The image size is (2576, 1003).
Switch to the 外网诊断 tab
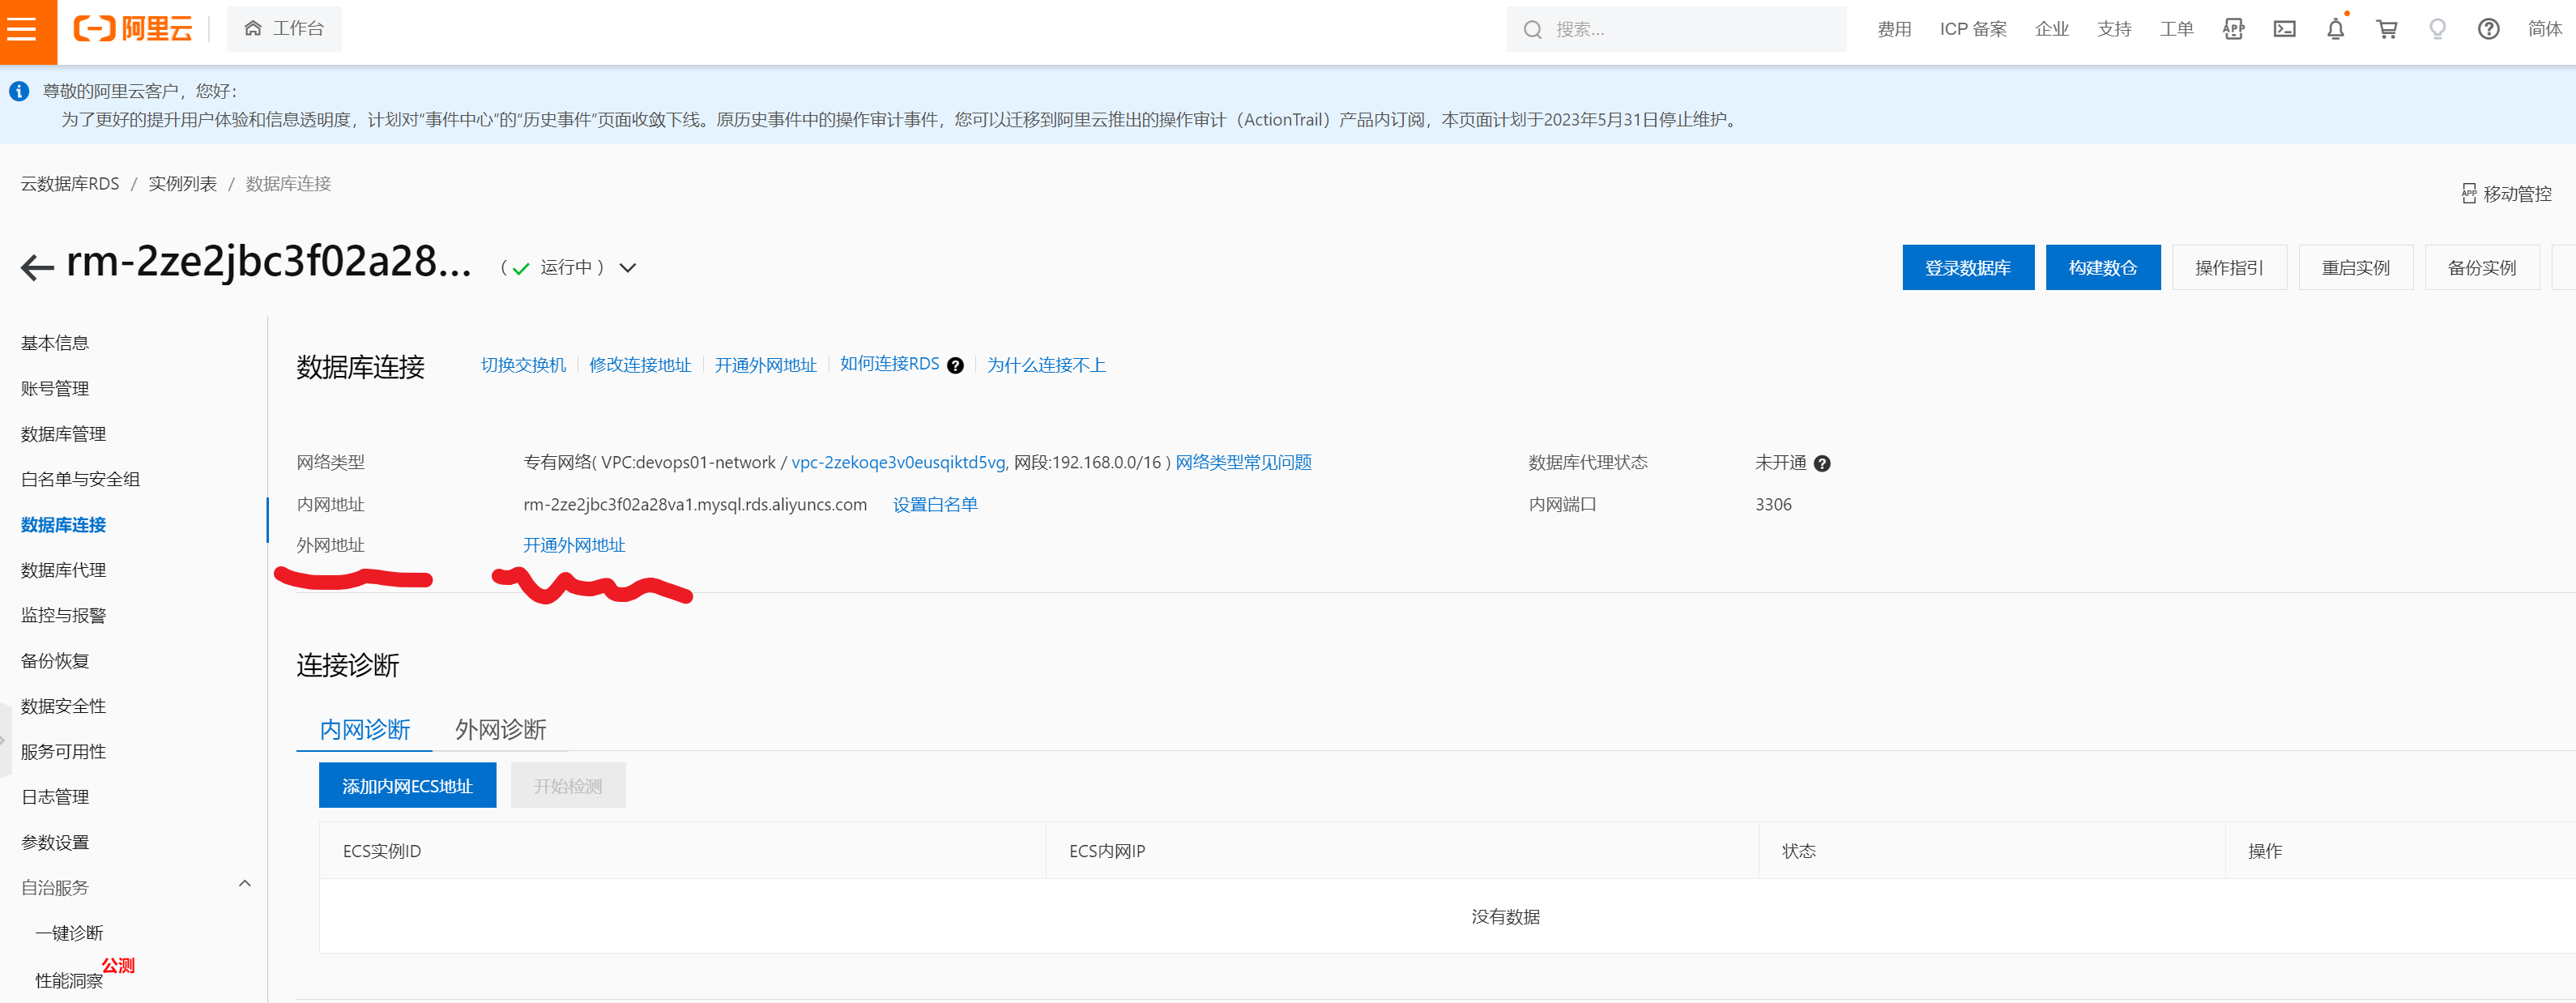coord(500,729)
